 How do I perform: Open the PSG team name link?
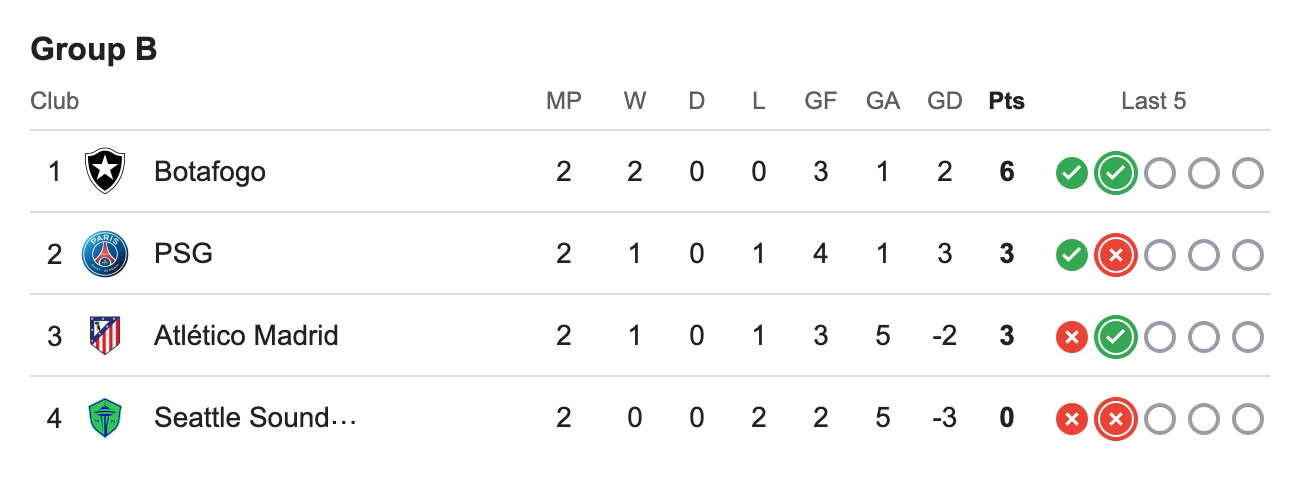click(183, 254)
